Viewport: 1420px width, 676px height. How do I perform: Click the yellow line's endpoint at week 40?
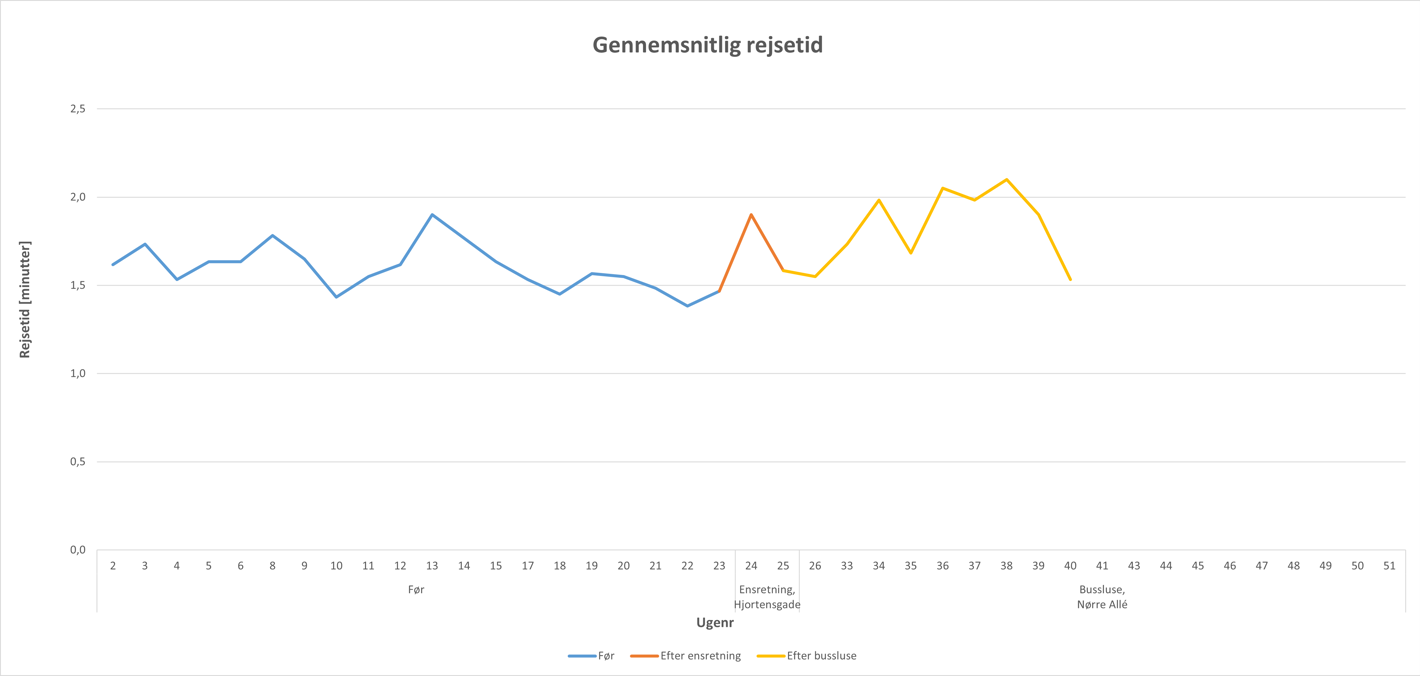coord(1070,279)
